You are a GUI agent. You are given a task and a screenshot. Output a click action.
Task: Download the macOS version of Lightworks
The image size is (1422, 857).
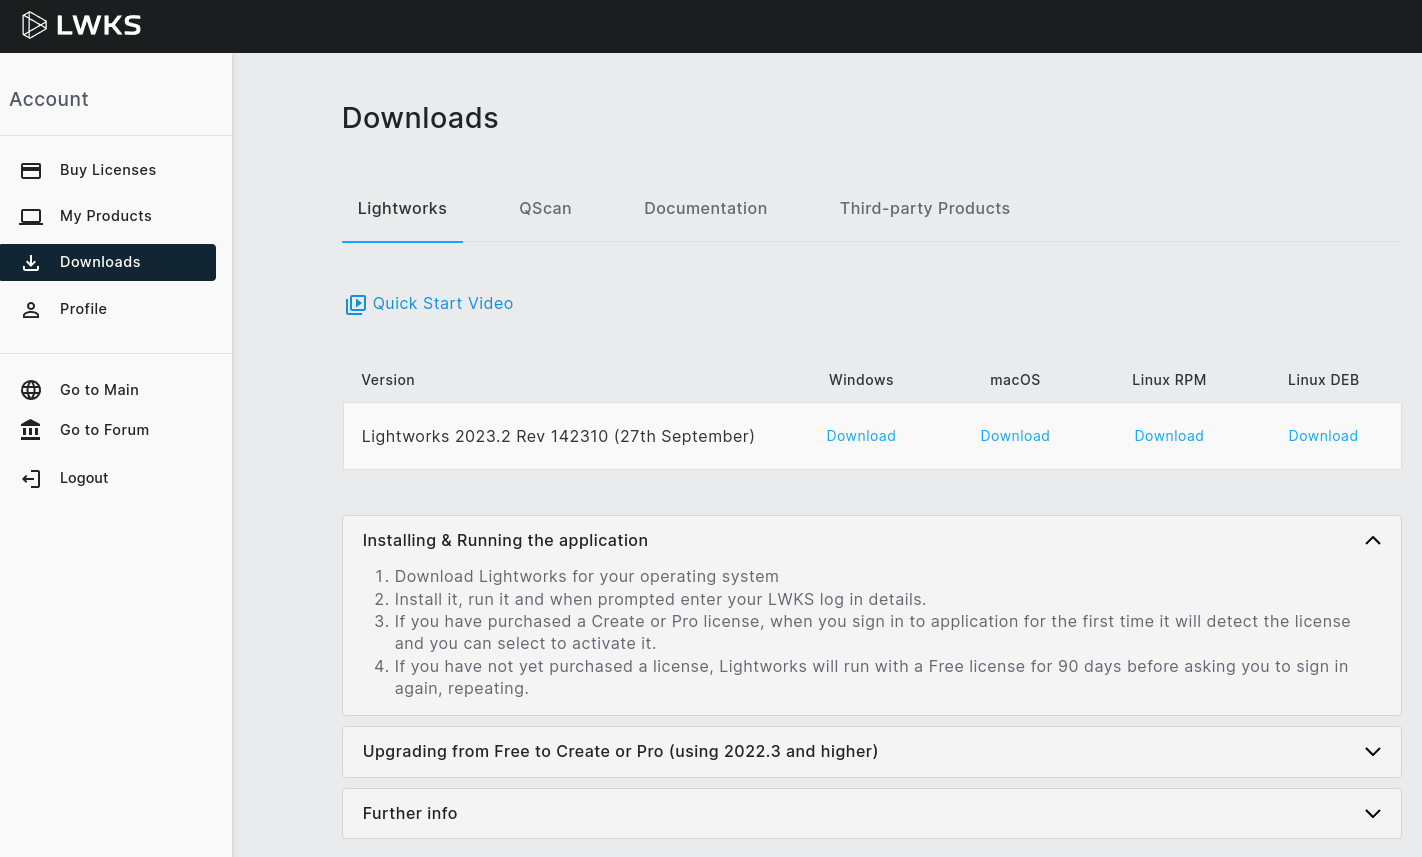1015,436
